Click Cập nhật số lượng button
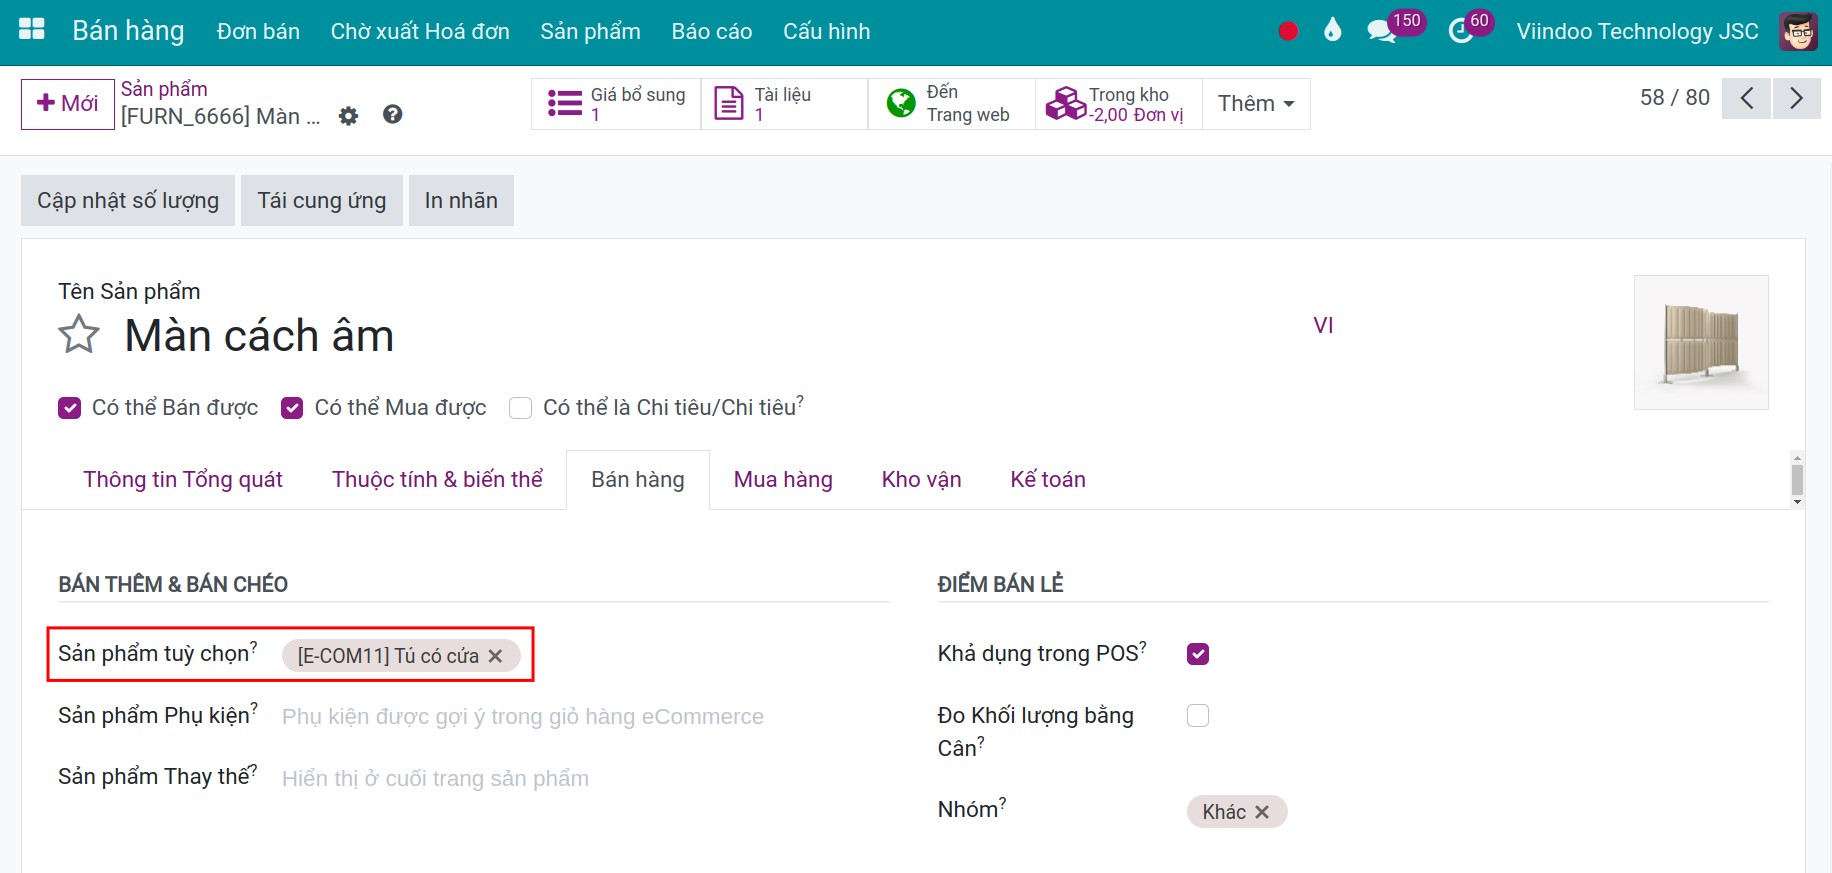 (128, 201)
